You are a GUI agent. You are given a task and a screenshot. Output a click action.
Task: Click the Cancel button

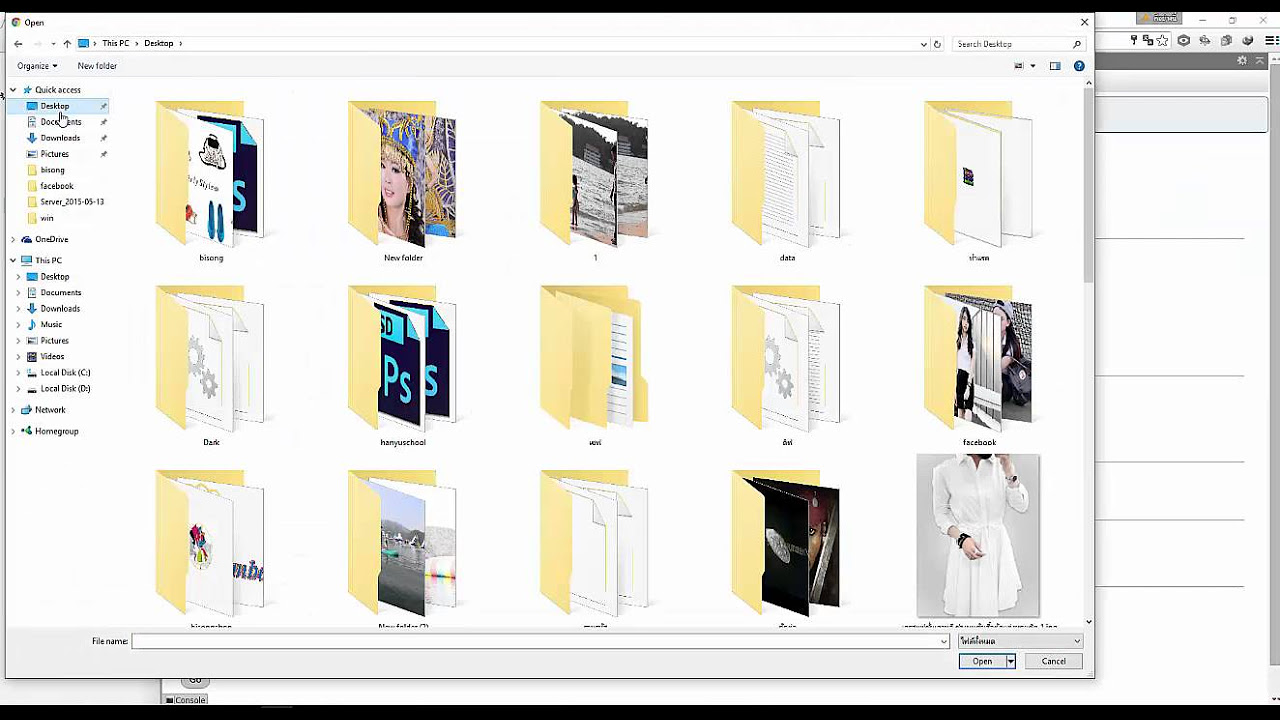pos(1053,661)
